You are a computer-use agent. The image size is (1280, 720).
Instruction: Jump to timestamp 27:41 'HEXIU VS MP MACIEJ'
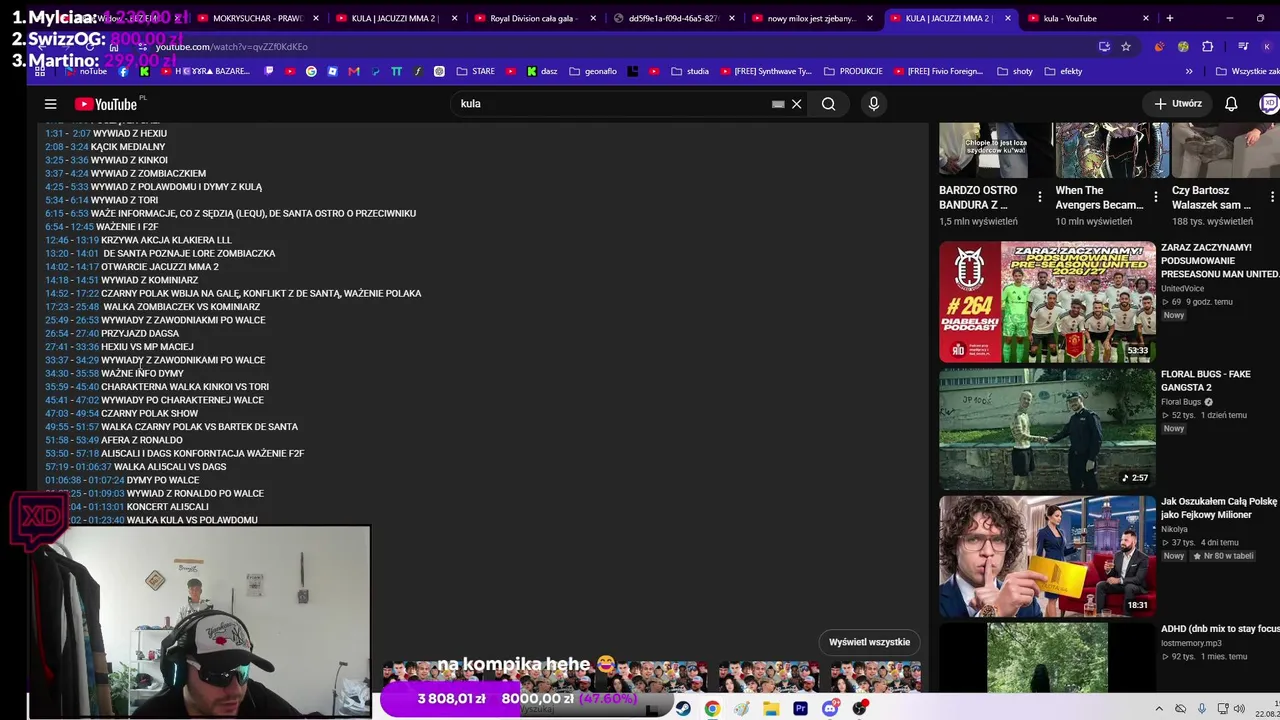[x=56, y=347]
